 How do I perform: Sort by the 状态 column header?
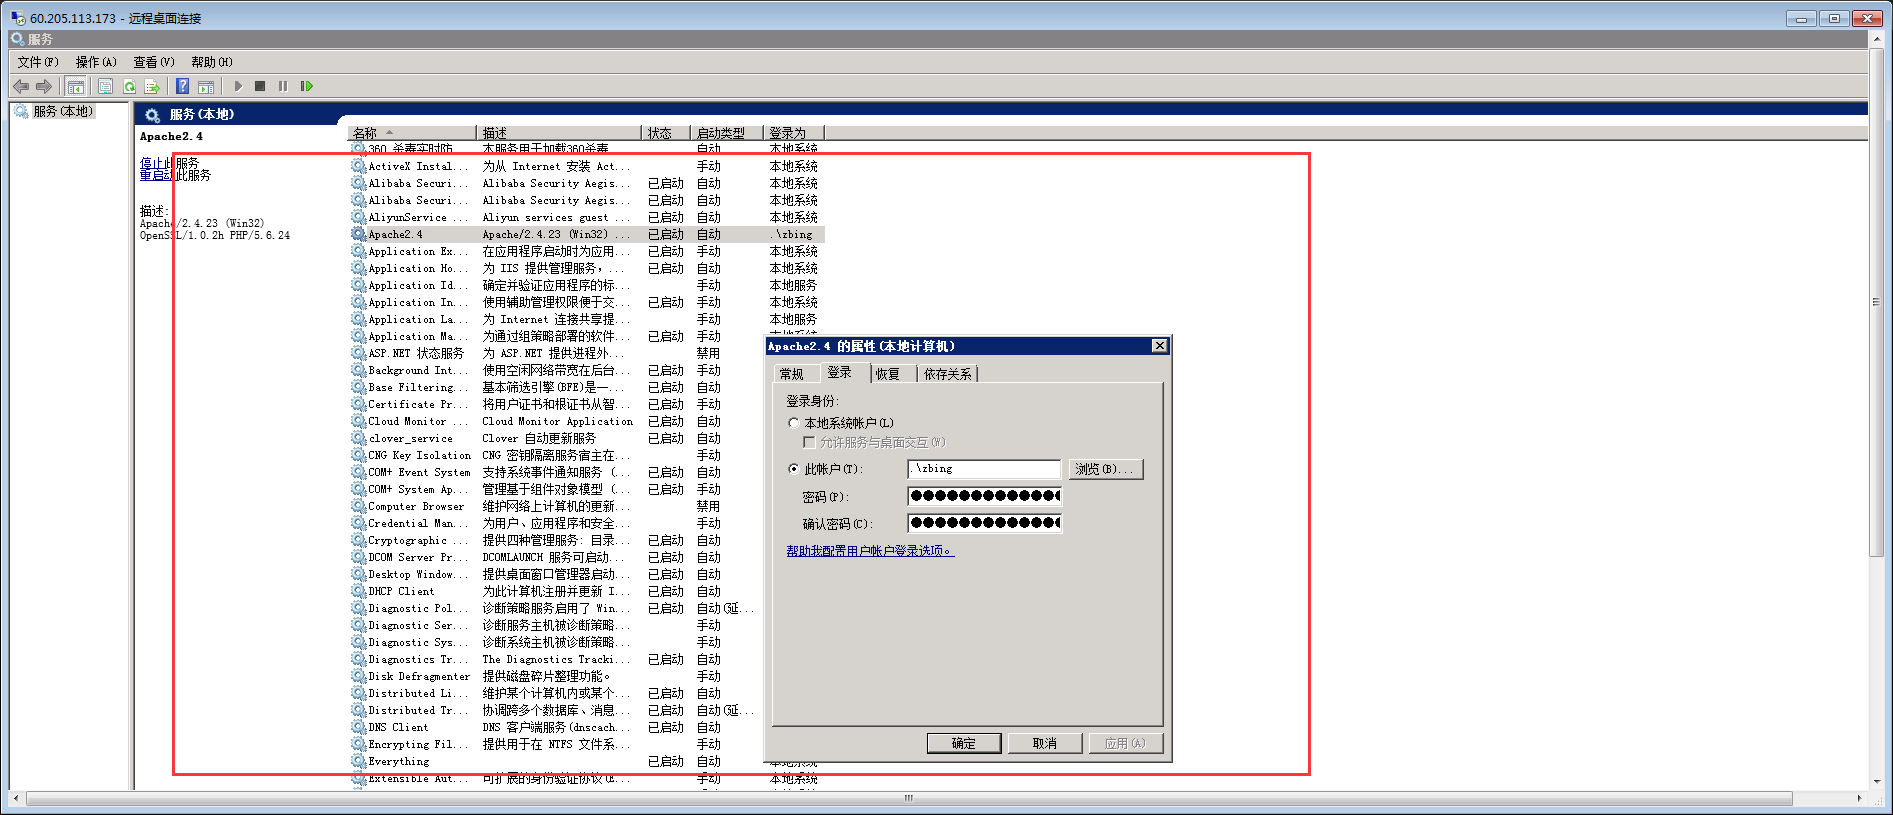666,133
